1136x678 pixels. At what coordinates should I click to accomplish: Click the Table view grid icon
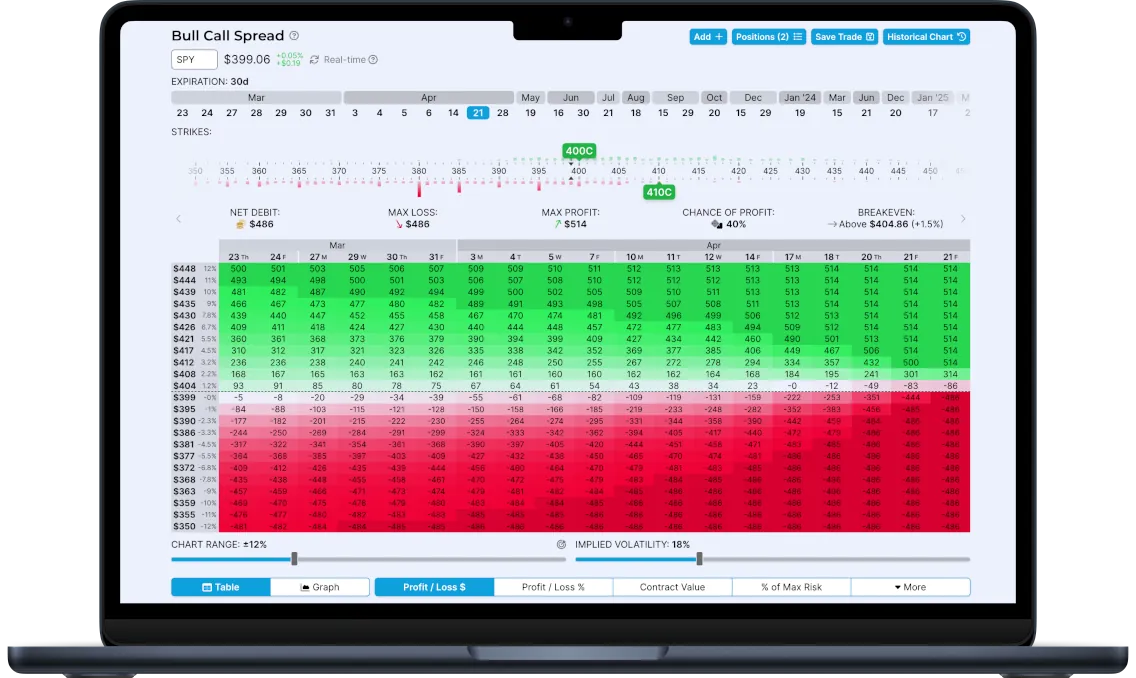(x=205, y=587)
